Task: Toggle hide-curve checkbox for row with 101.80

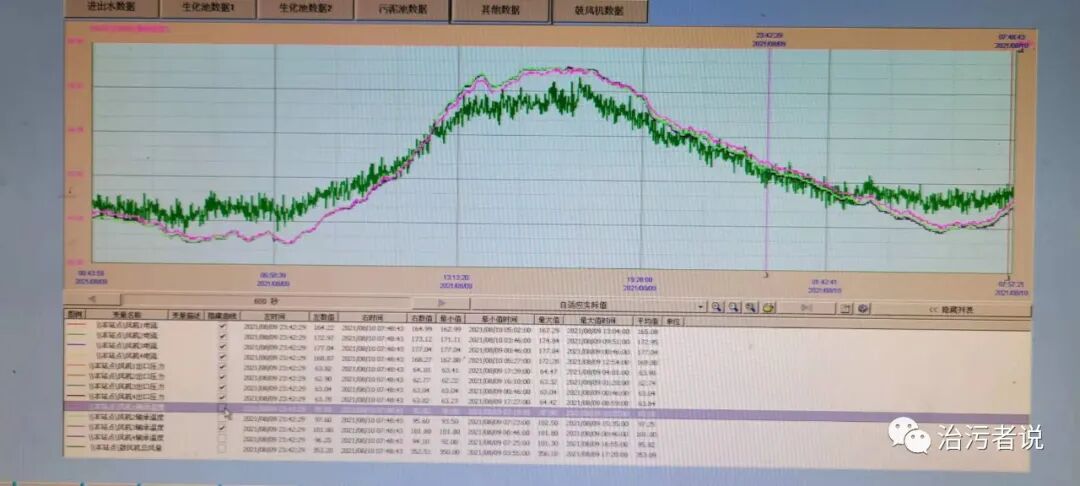Action: (x=222, y=427)
